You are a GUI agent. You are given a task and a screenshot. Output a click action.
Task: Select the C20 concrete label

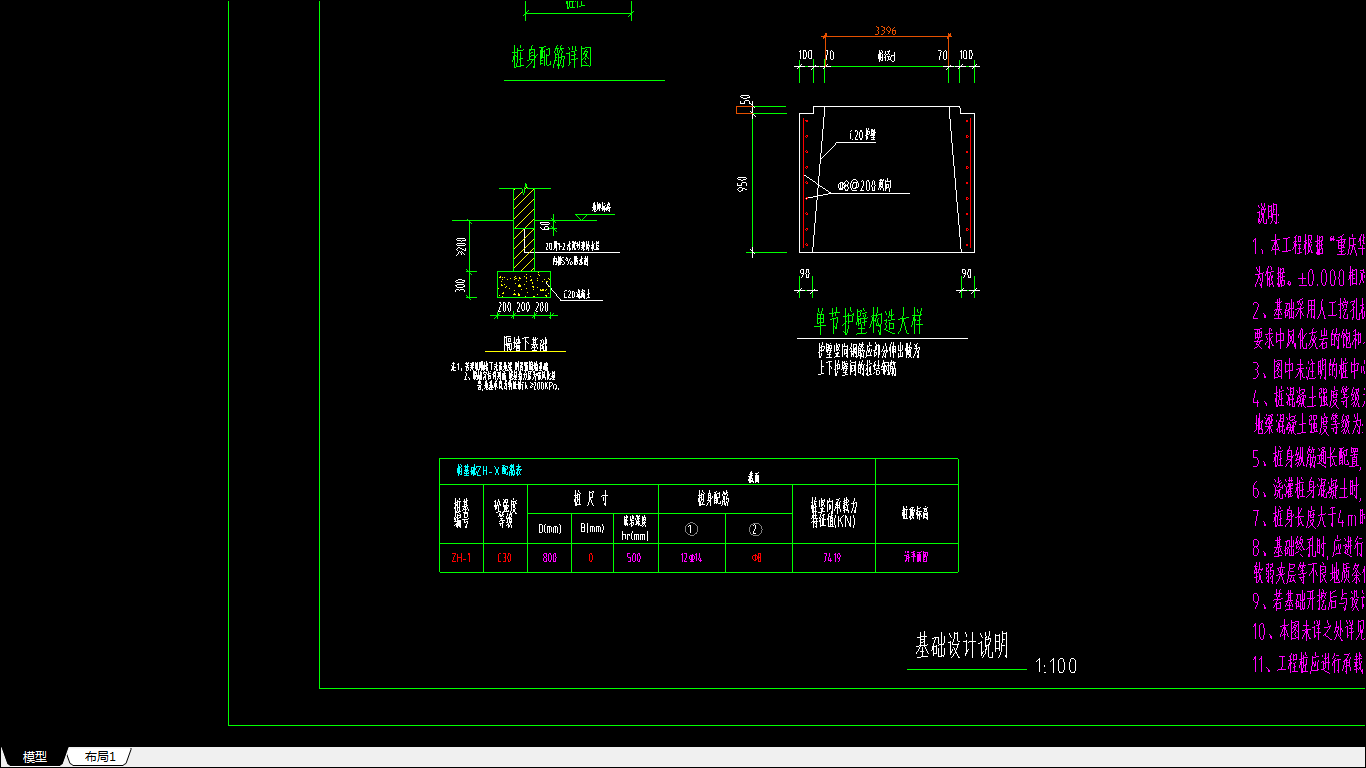577,294
